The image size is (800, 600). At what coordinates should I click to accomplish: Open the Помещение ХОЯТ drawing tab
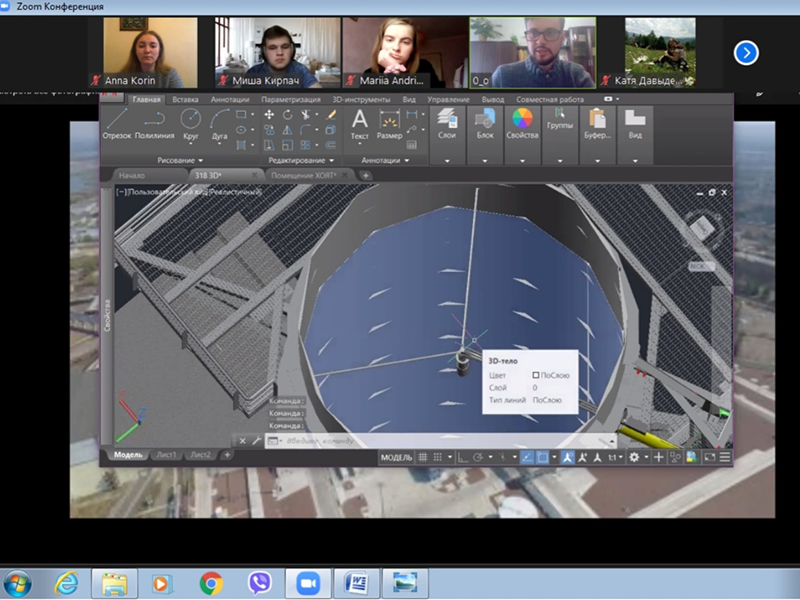pos(304,176)
